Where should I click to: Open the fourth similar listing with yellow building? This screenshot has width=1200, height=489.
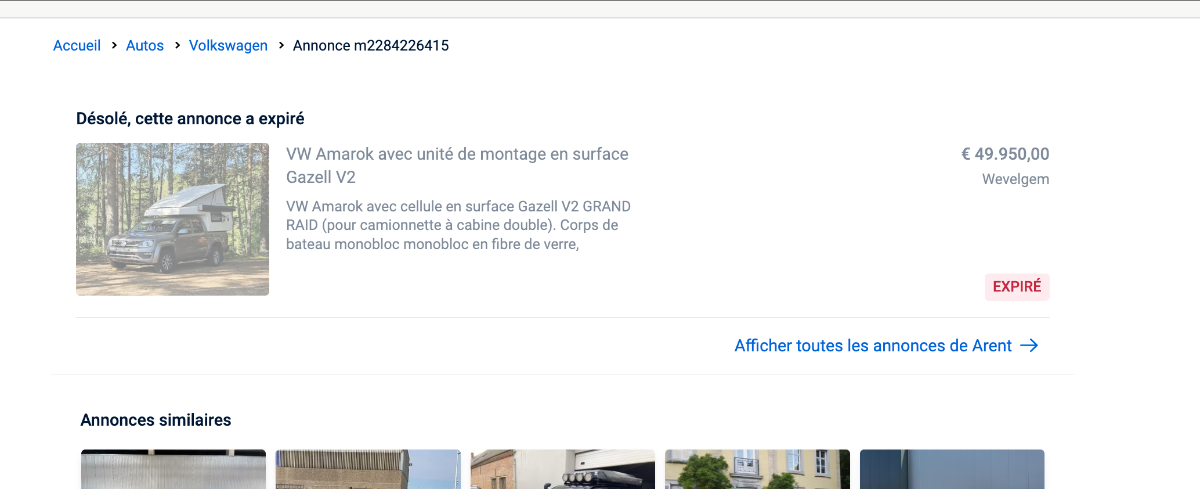[757, 469]
